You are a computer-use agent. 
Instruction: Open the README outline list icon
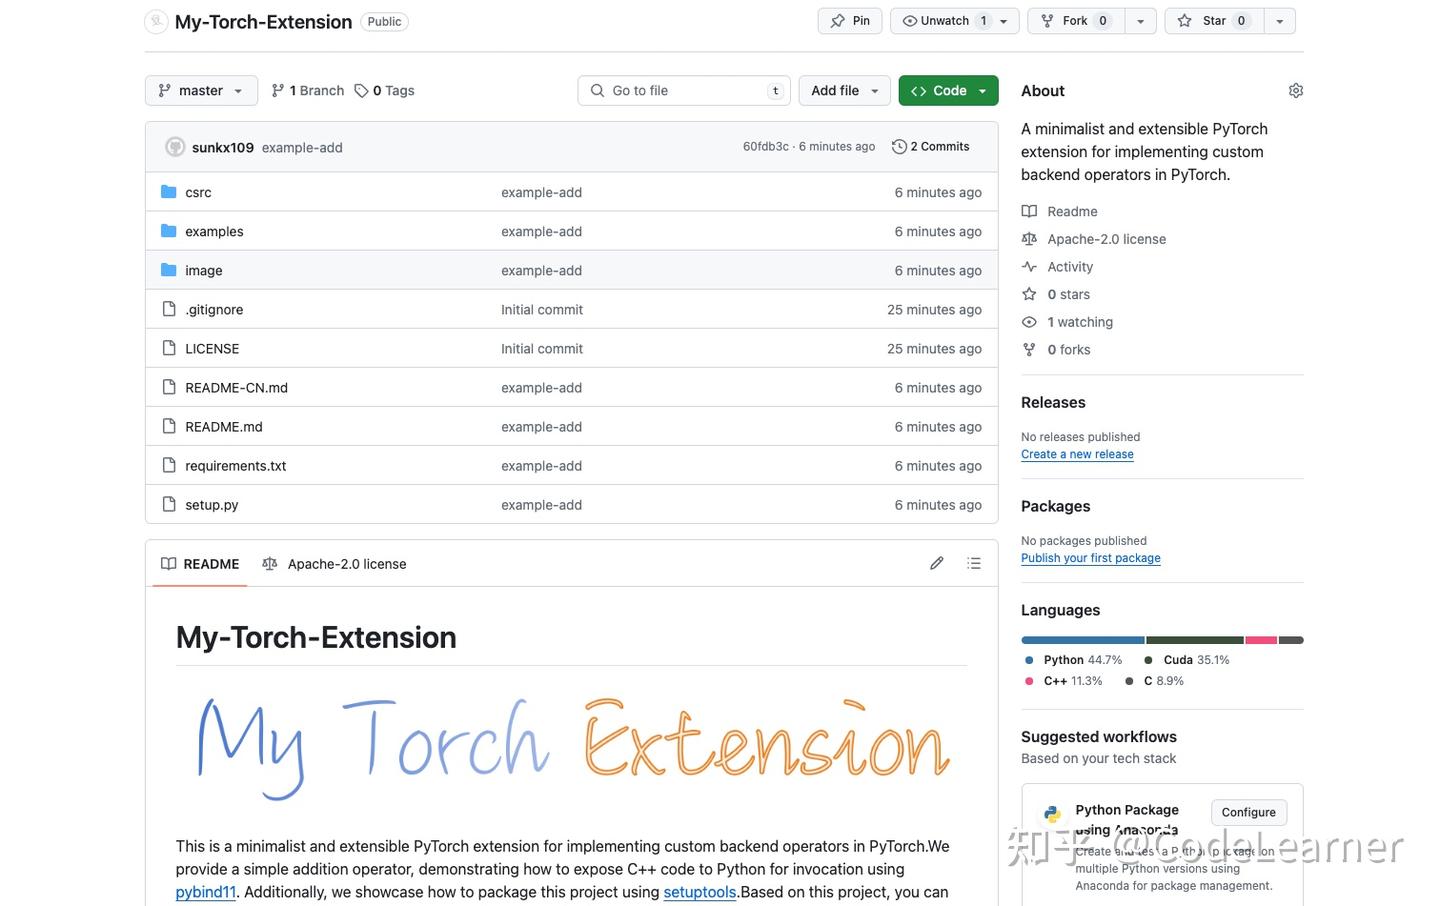(973, 563)
